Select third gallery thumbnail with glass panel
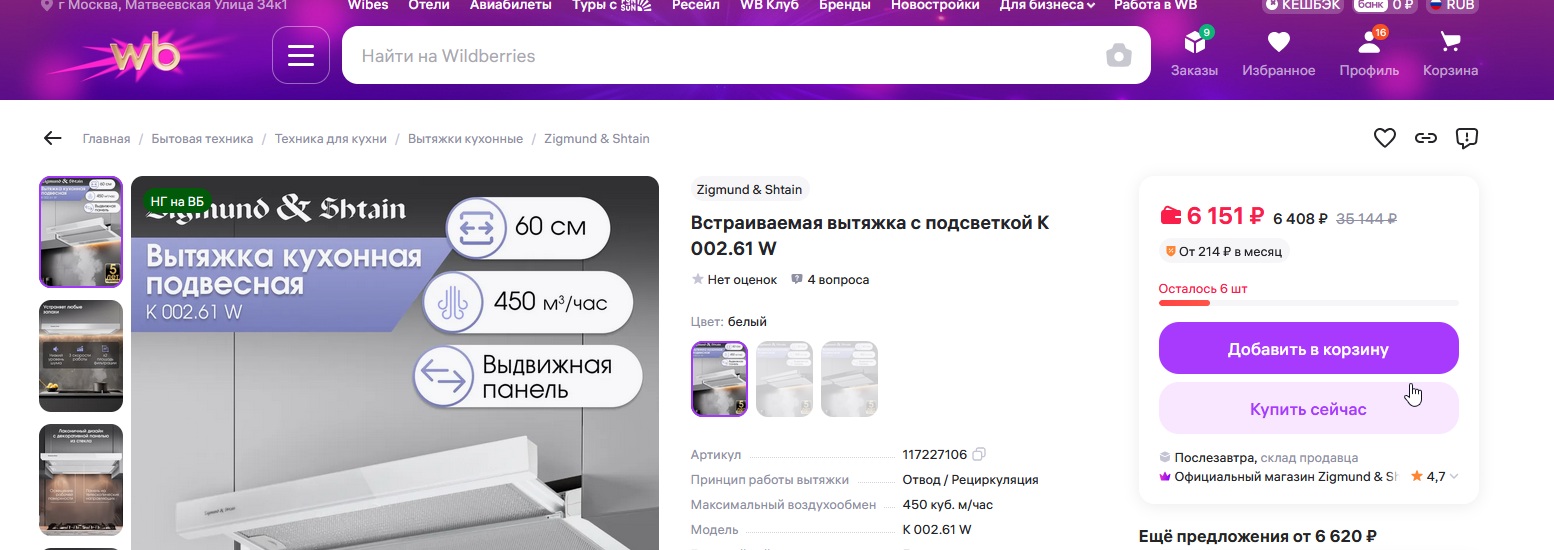 coord(81,480)
